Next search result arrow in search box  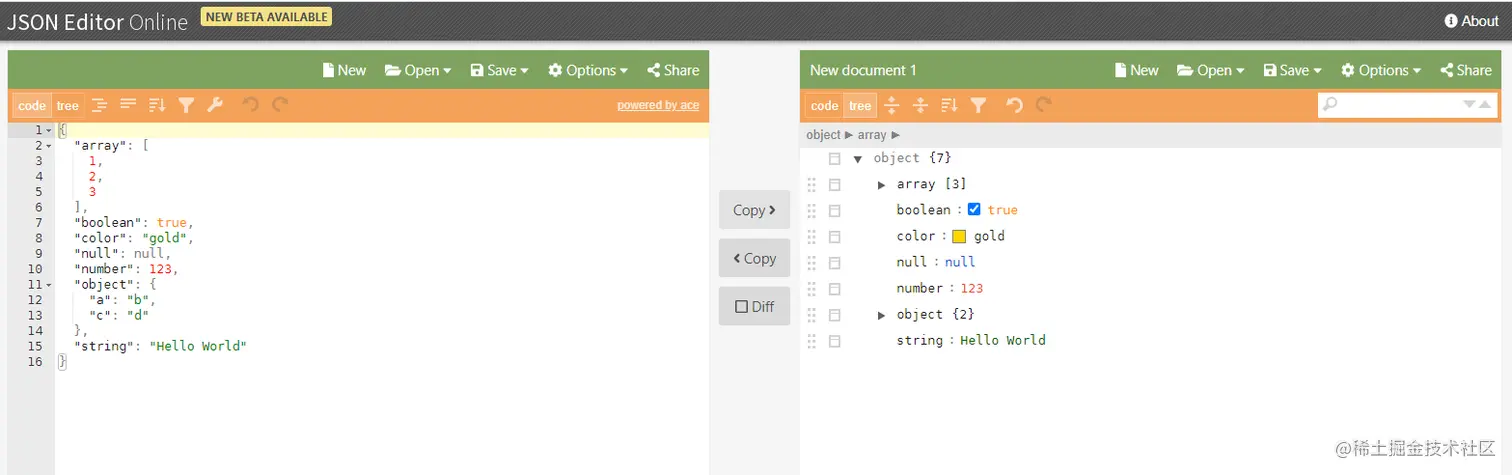1469,104
